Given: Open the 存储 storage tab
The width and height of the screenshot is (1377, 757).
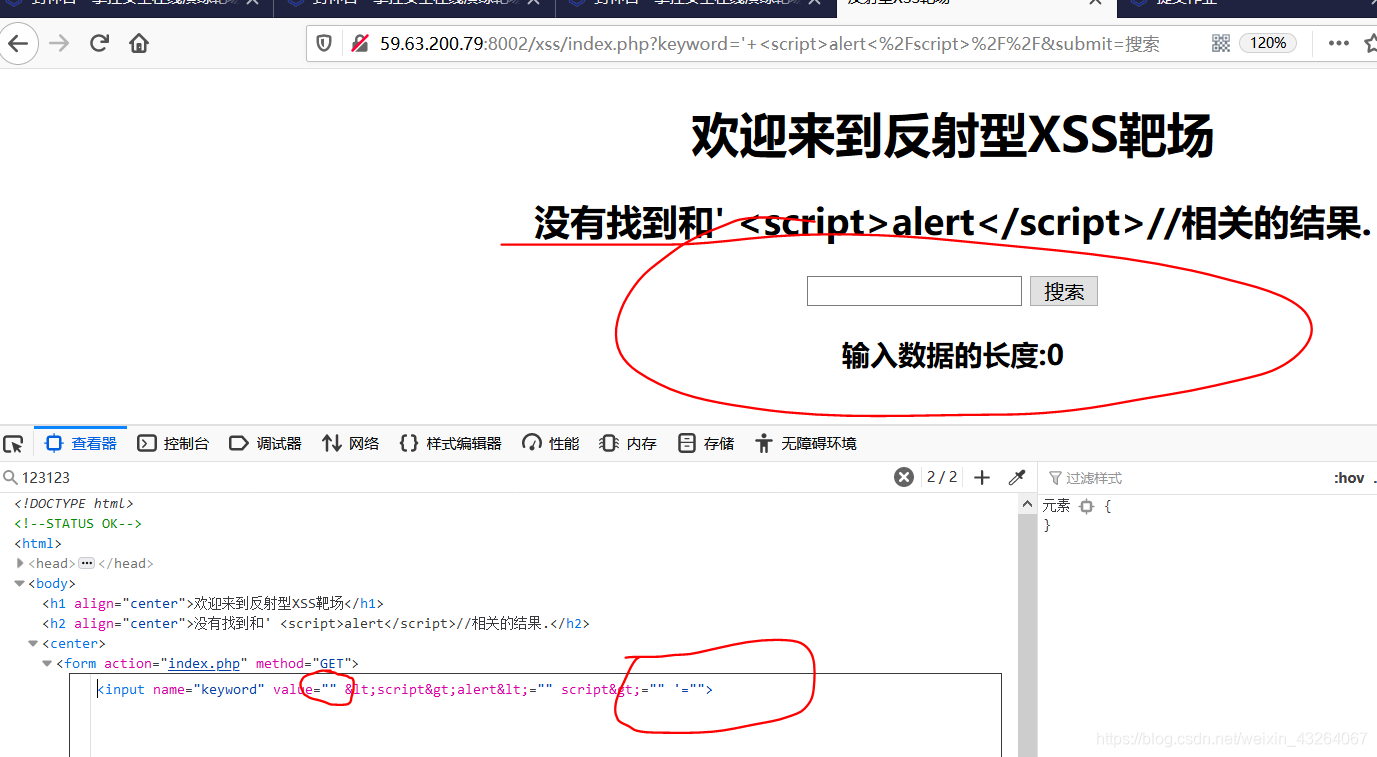Looking at the screenshot, I should (706, 443).
